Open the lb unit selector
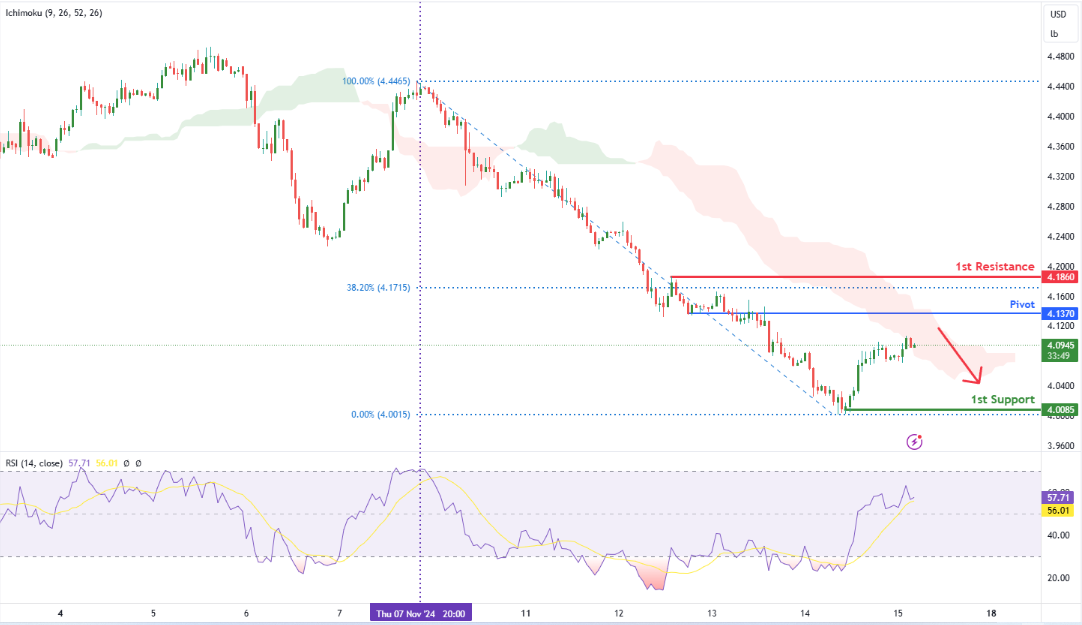The width and height of the screenshot is (1082, 625). 1054,34
